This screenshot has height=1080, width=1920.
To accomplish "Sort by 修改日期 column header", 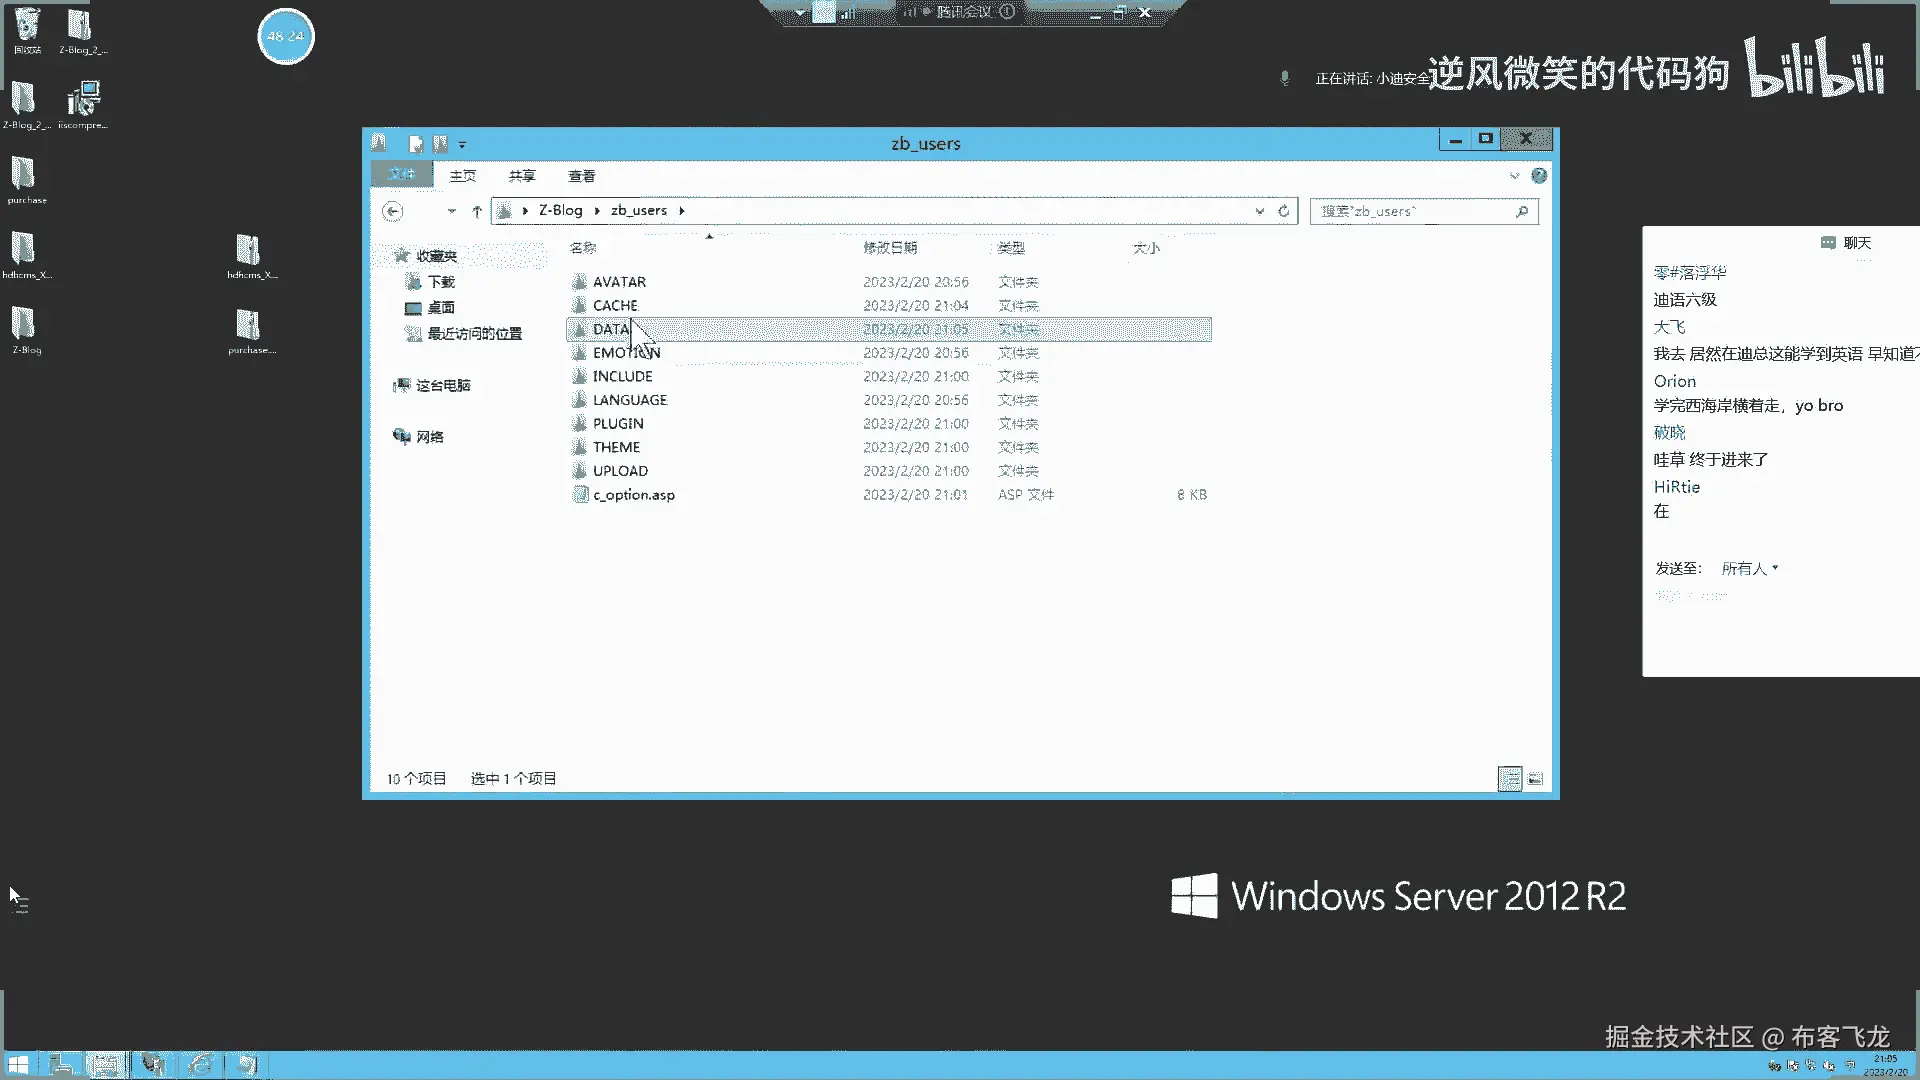I will [890, 247].
